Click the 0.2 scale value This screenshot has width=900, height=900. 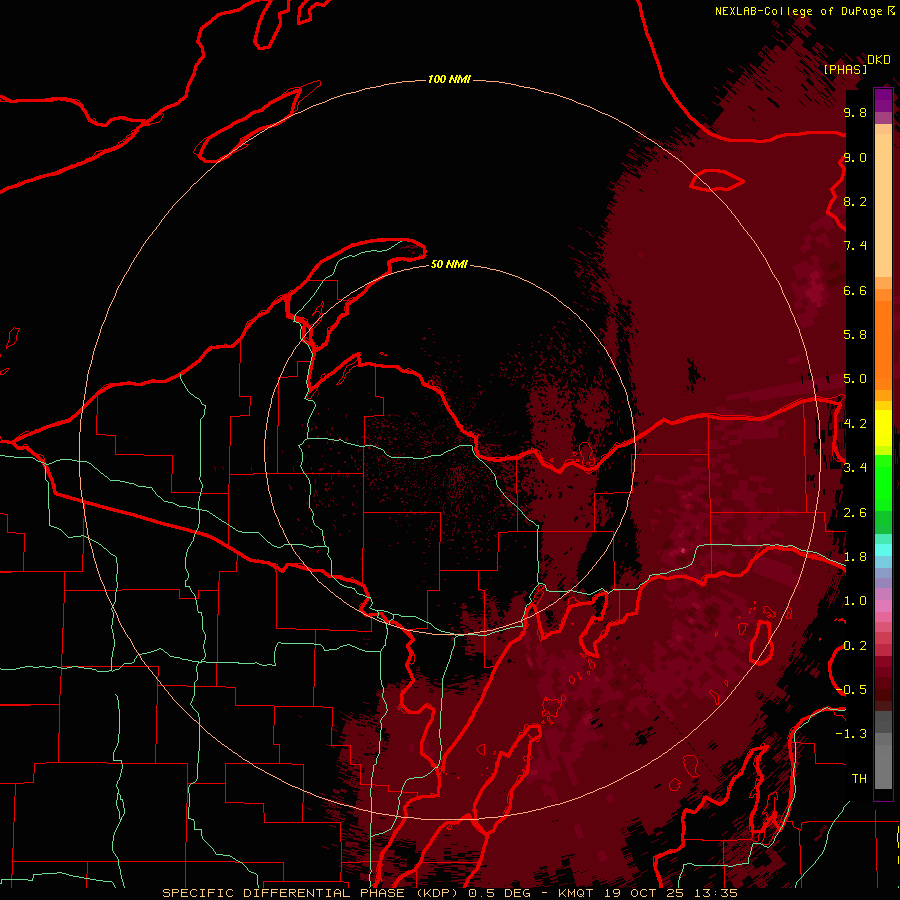coord(855,646)
